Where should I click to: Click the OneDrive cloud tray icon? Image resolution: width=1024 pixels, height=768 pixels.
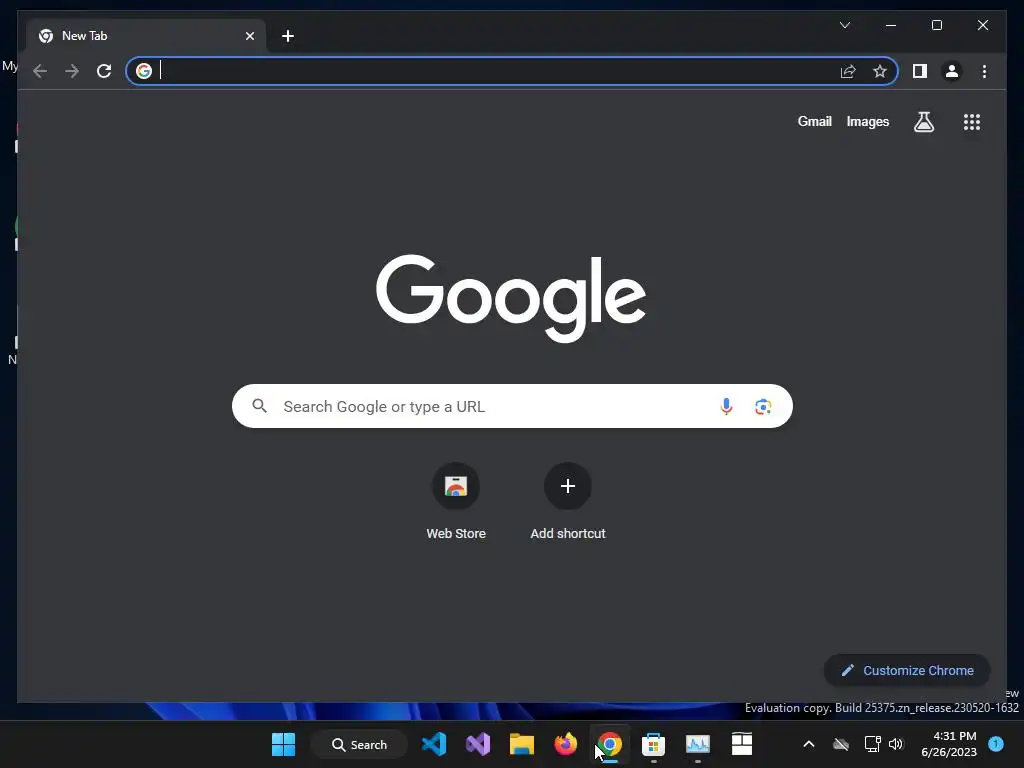point(840,744)
